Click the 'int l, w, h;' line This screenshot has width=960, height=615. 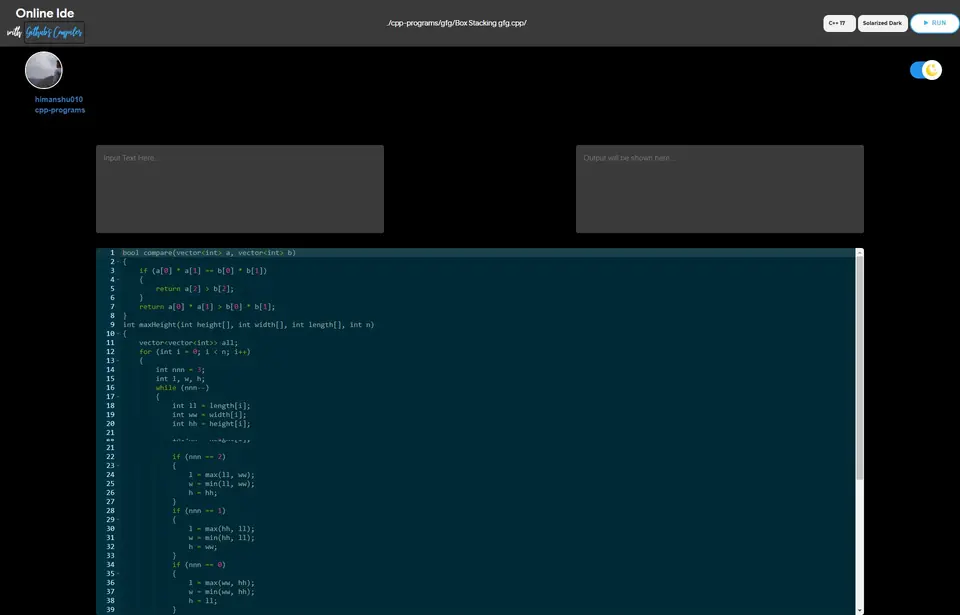tap(180, 379)
